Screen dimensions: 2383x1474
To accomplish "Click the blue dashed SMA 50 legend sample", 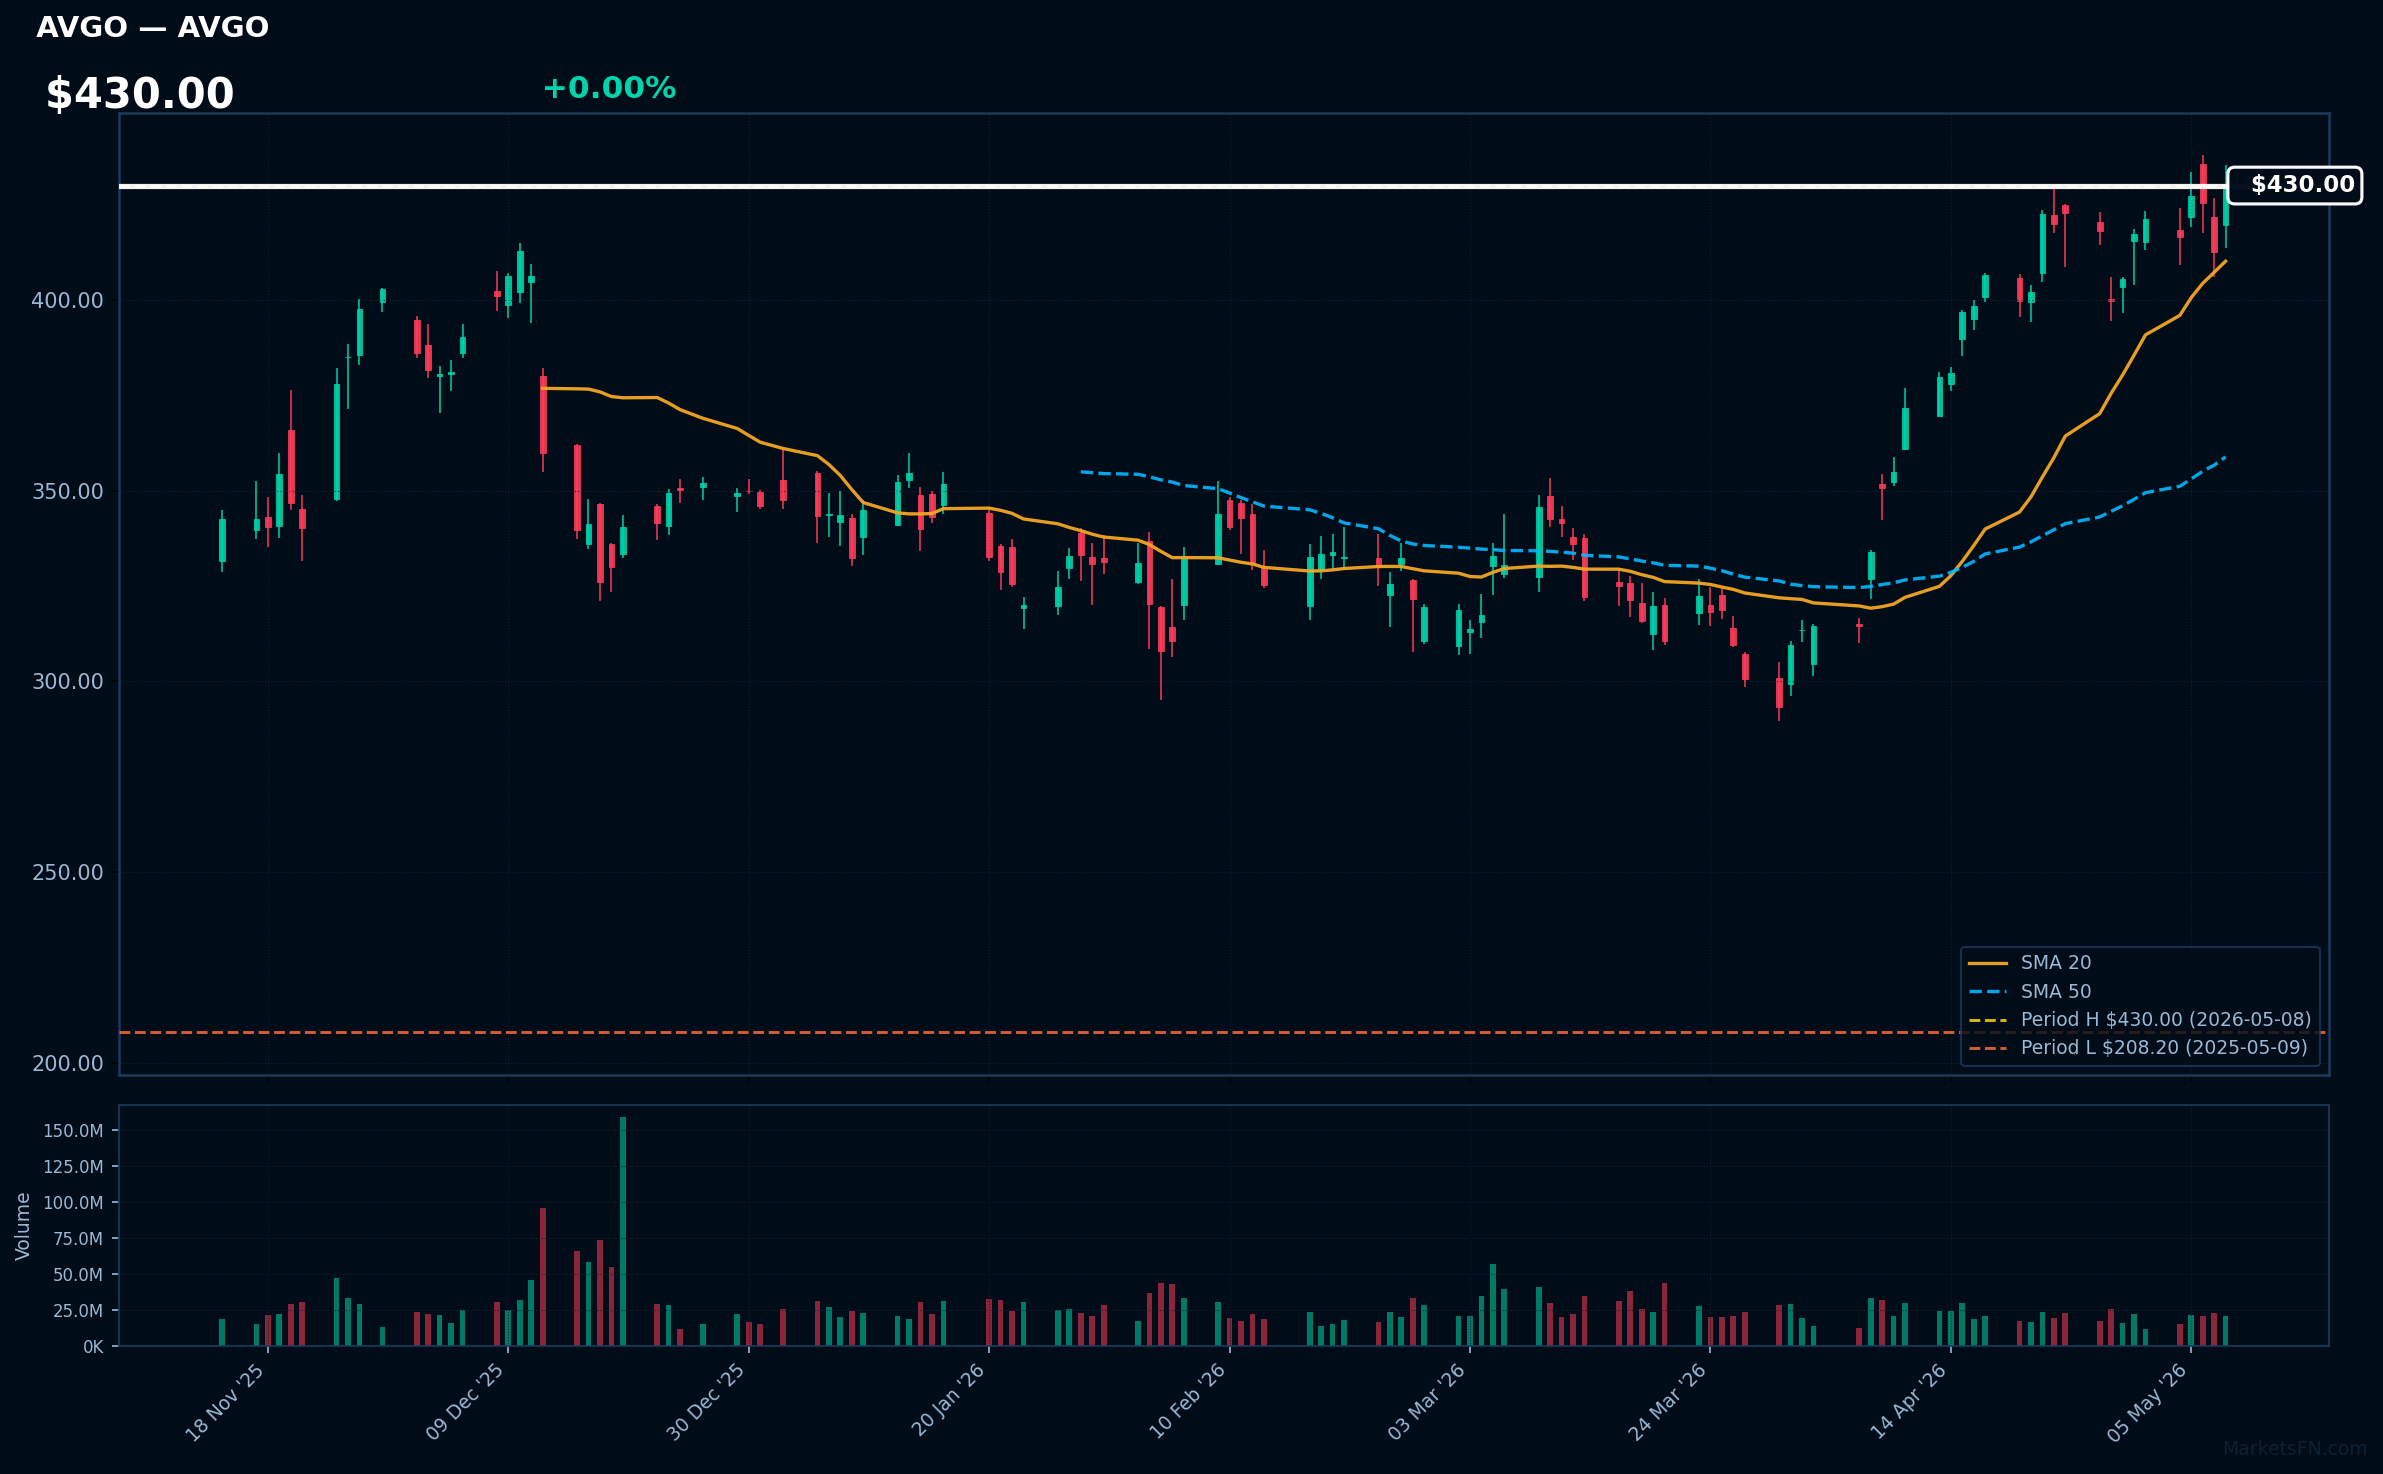I will [x=1988, y=992].
